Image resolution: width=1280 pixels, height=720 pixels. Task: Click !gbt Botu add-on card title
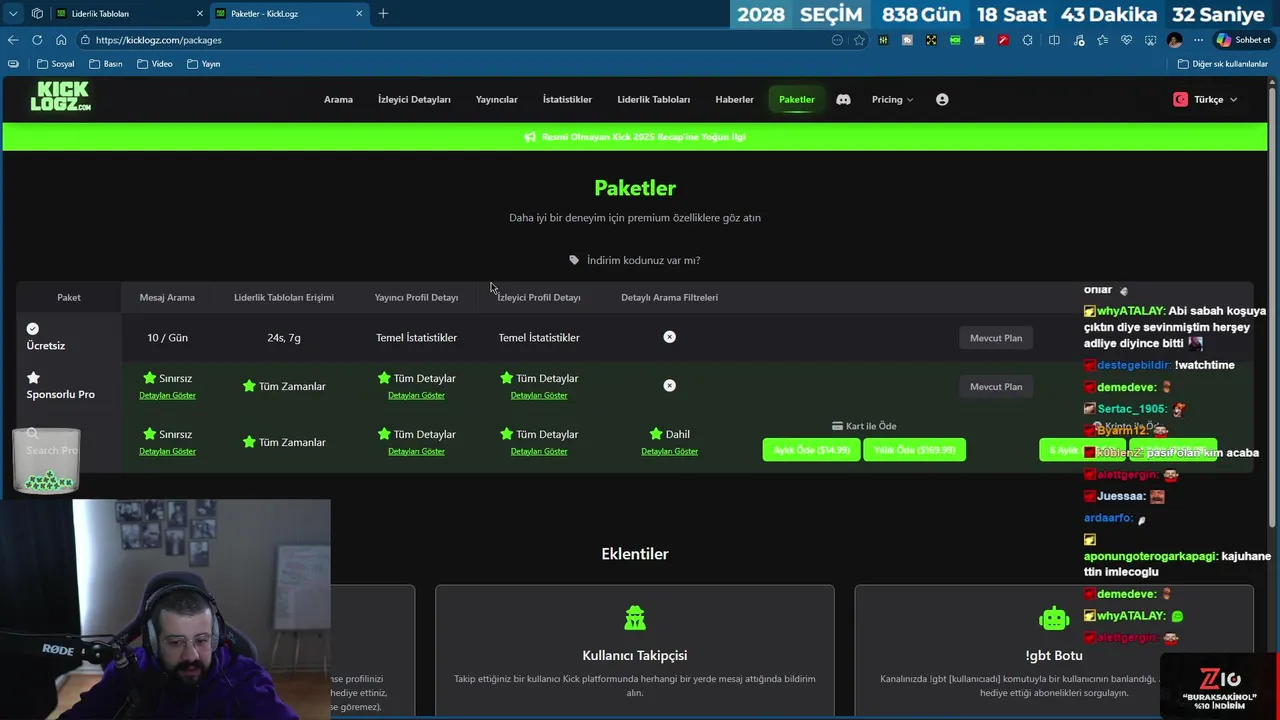tap(1054, 655)
